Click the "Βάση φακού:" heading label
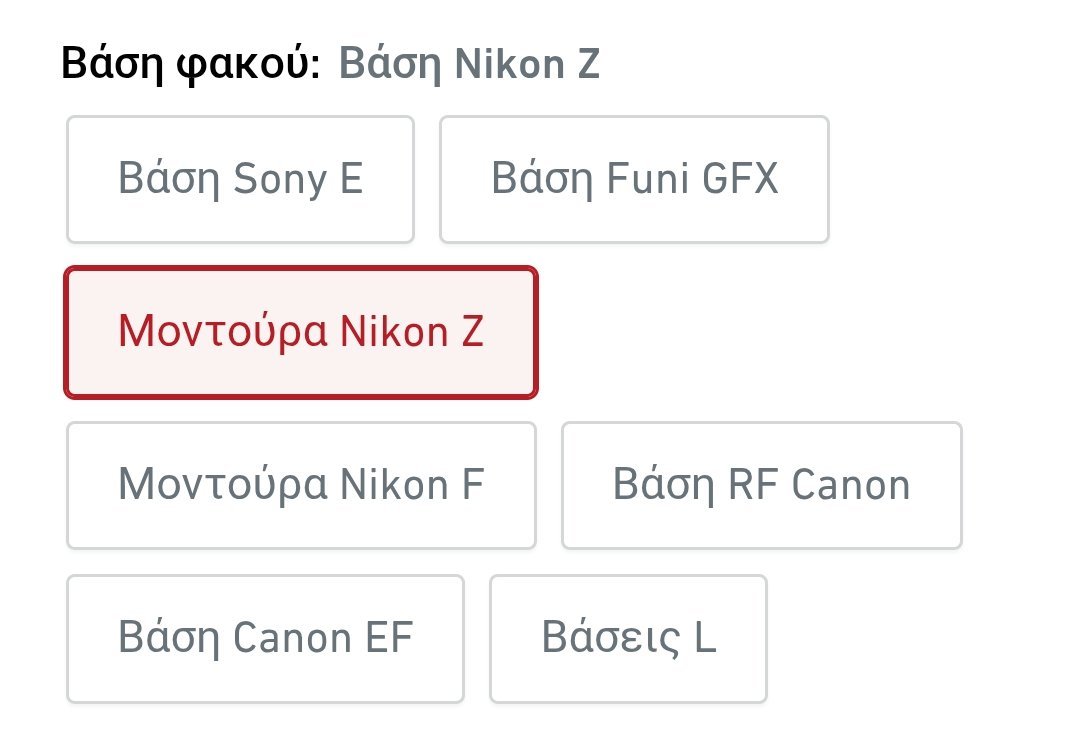Image resolution: width=1074 pixels, height=749 pixels. click(190, 65)
